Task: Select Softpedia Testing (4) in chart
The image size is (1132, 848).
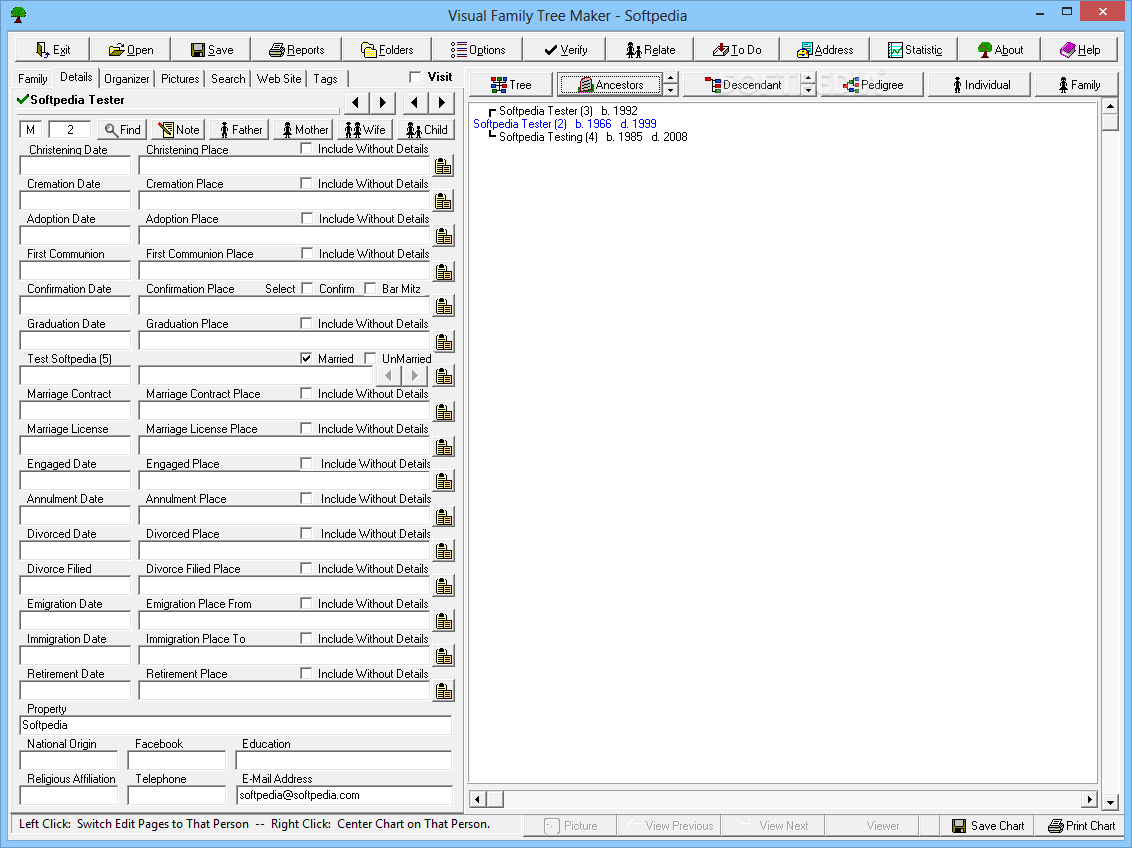Action: pos(593,137)
